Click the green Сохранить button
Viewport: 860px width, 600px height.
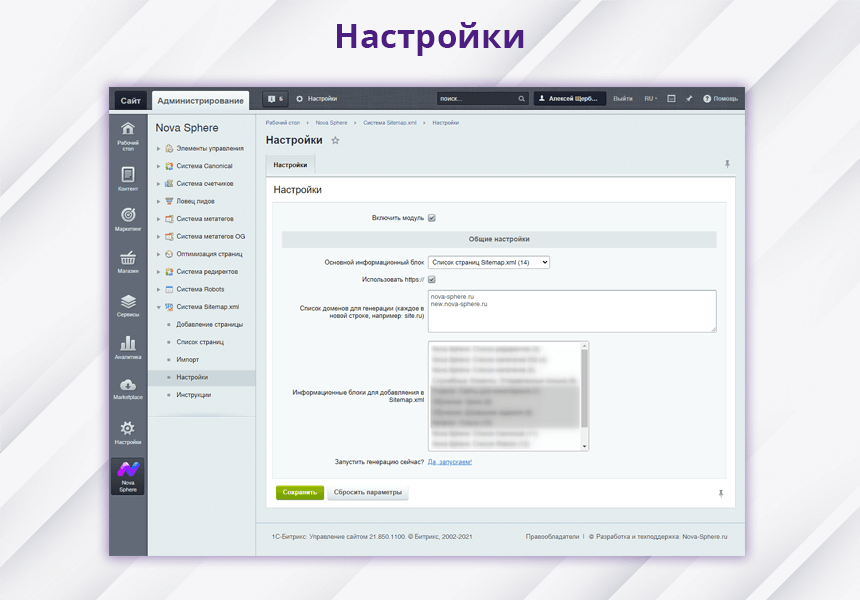pyautogui.click(x=300, y=493)
